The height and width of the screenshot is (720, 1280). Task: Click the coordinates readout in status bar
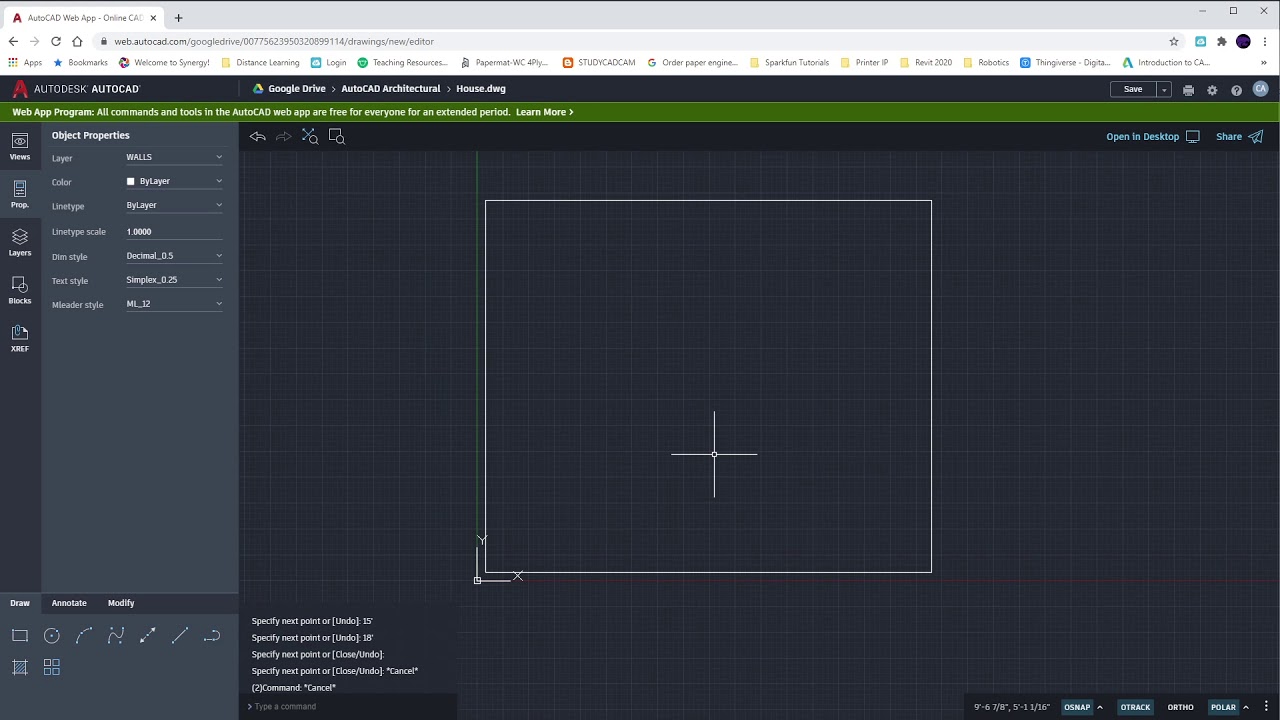(x=1012, y=707)
